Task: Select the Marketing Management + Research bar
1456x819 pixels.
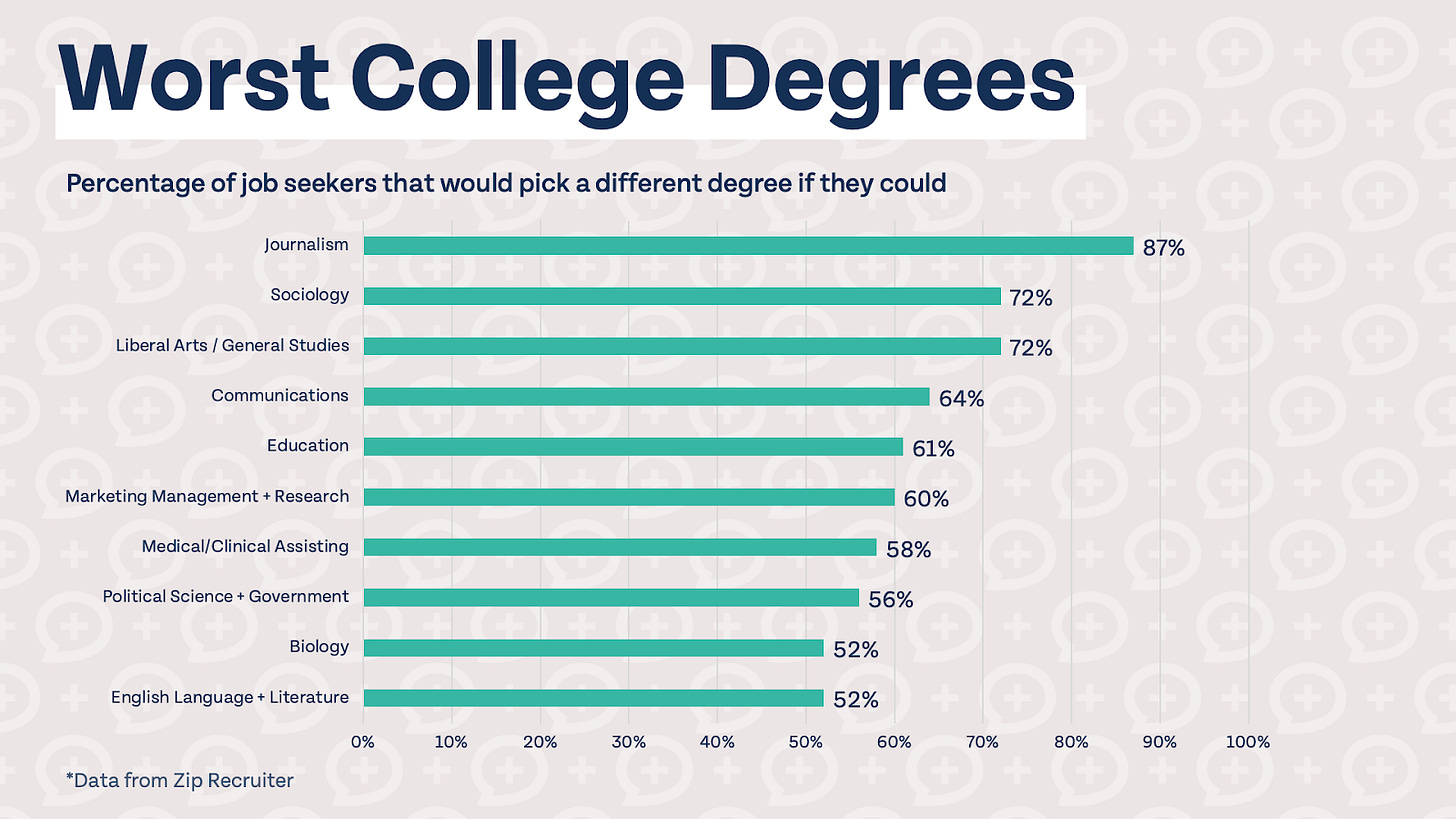Action: pyautogui.click(x=629, y=497)
